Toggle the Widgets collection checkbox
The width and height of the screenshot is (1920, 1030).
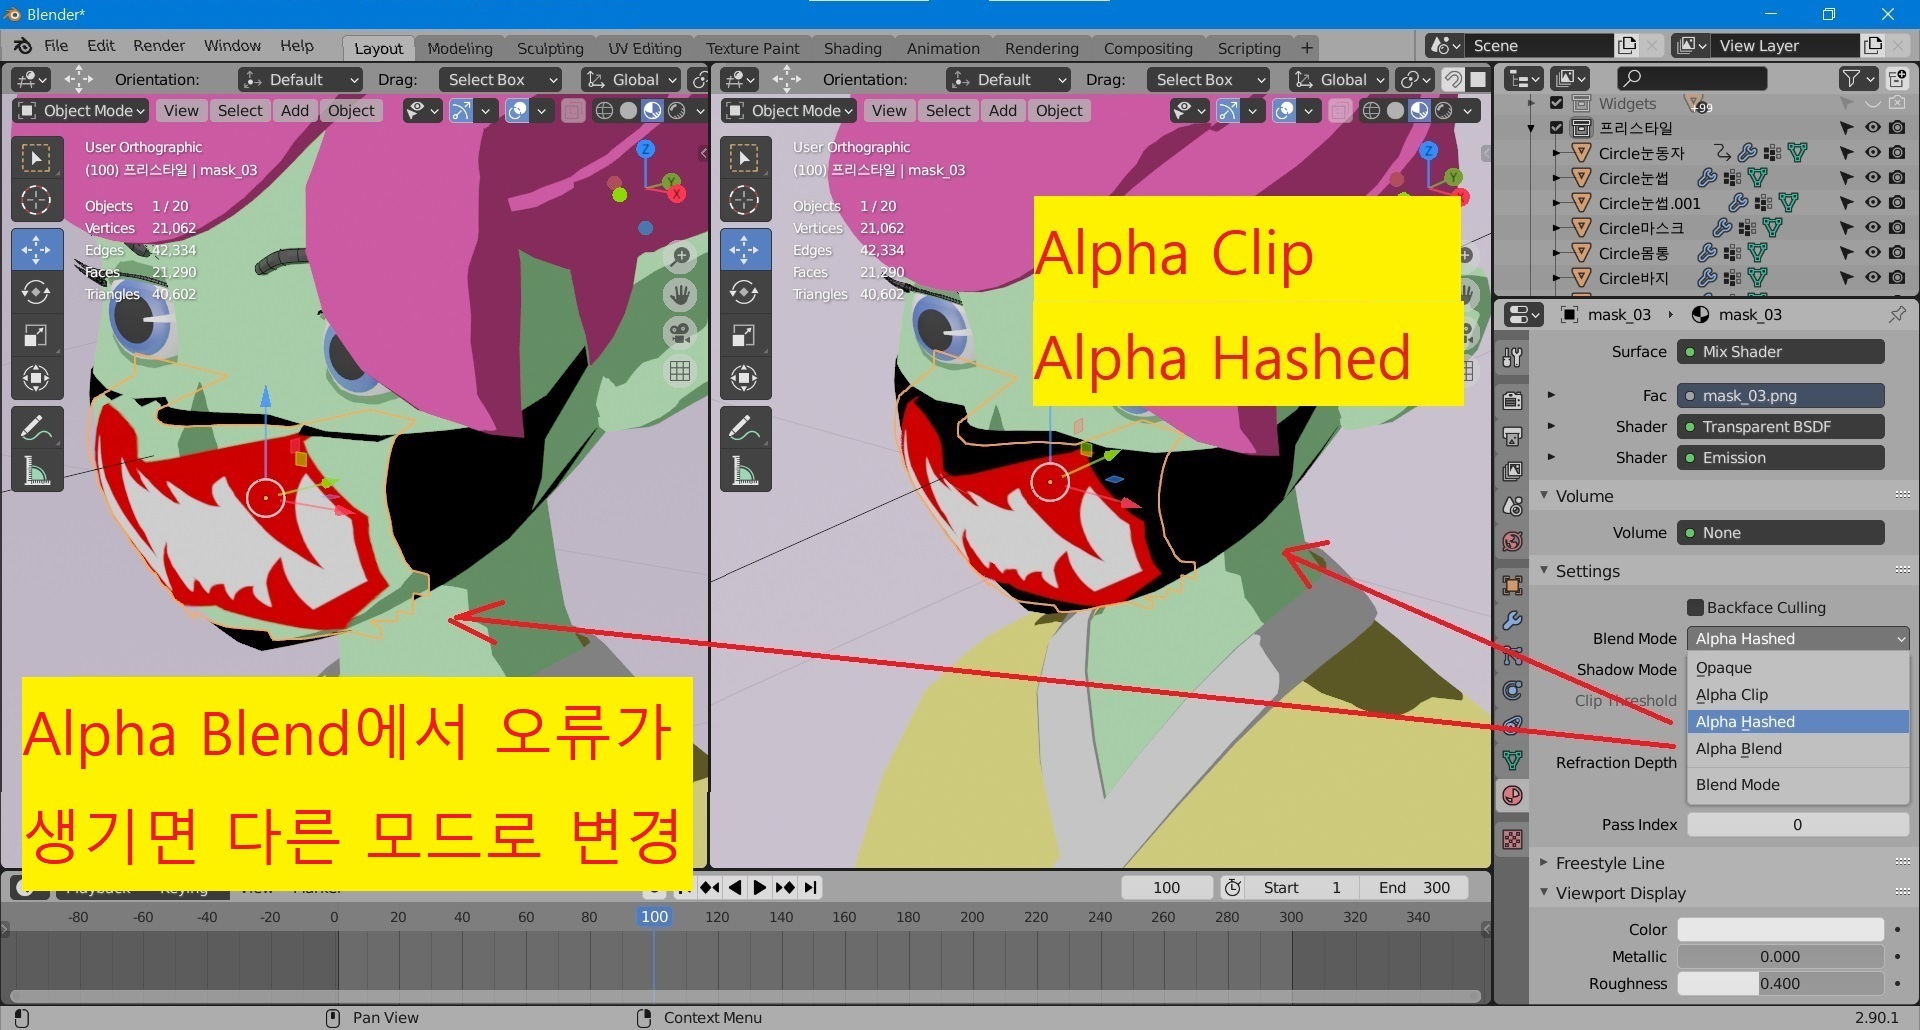[1556, 103]
